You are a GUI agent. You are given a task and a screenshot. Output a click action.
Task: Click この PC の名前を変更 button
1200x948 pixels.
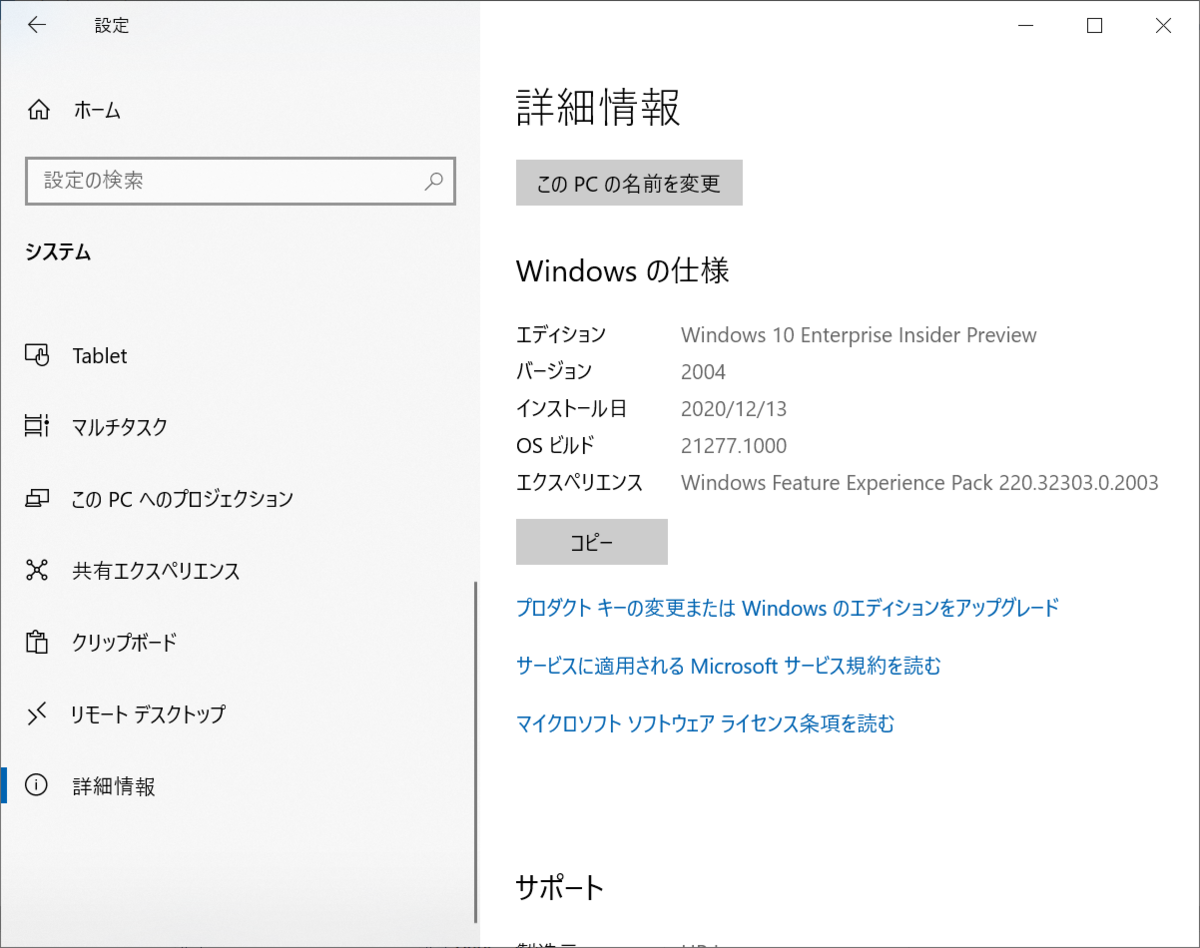tap(629, 183)
